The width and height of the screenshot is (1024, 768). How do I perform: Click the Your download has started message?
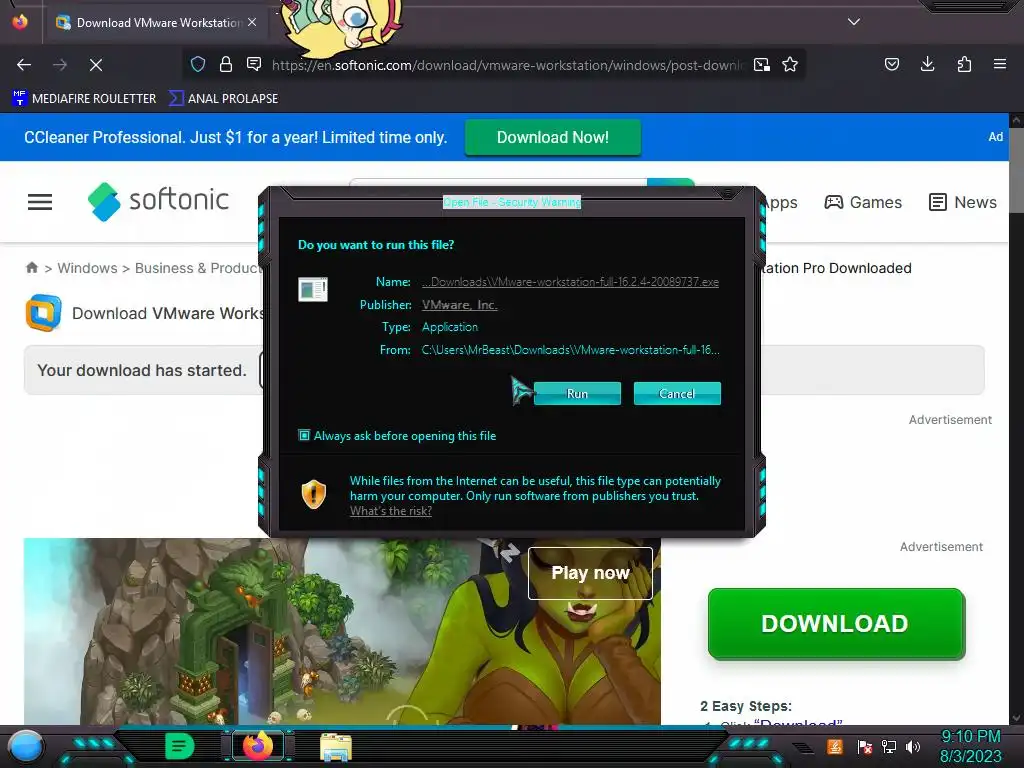coord(142,370)
